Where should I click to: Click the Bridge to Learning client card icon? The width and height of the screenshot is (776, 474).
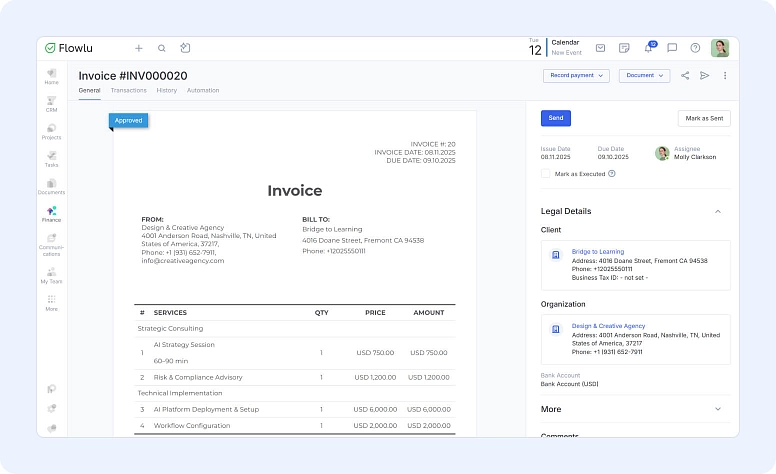pyautogui.click(x=556, y=255)
